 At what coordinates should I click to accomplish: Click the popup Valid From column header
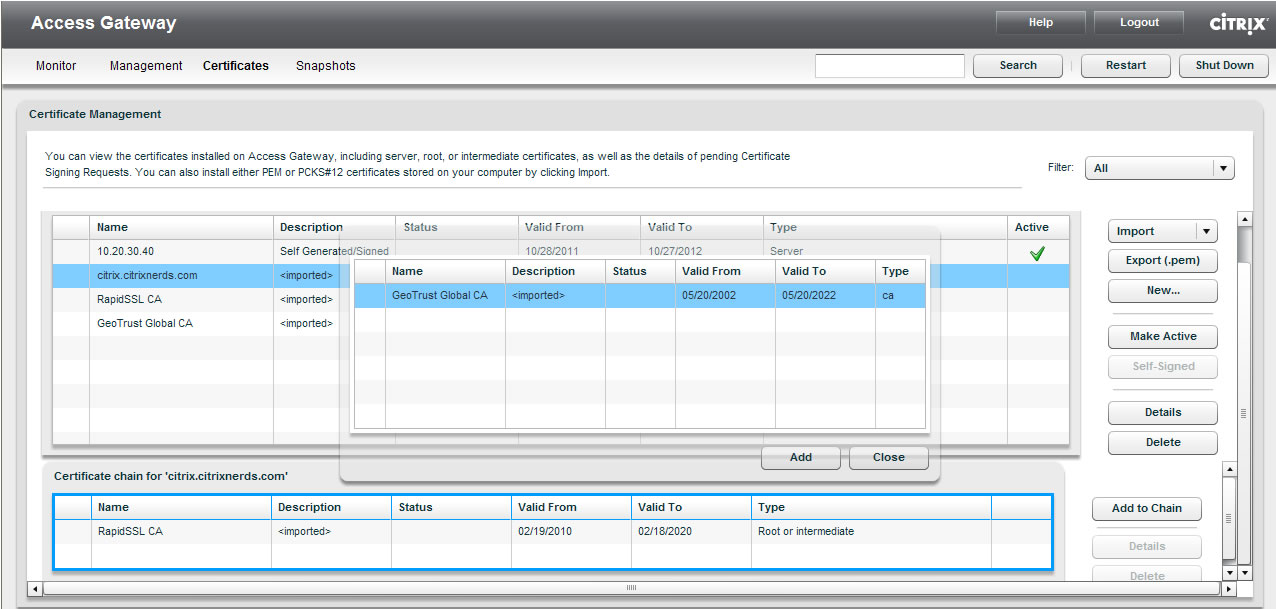(x=725, y=271)
